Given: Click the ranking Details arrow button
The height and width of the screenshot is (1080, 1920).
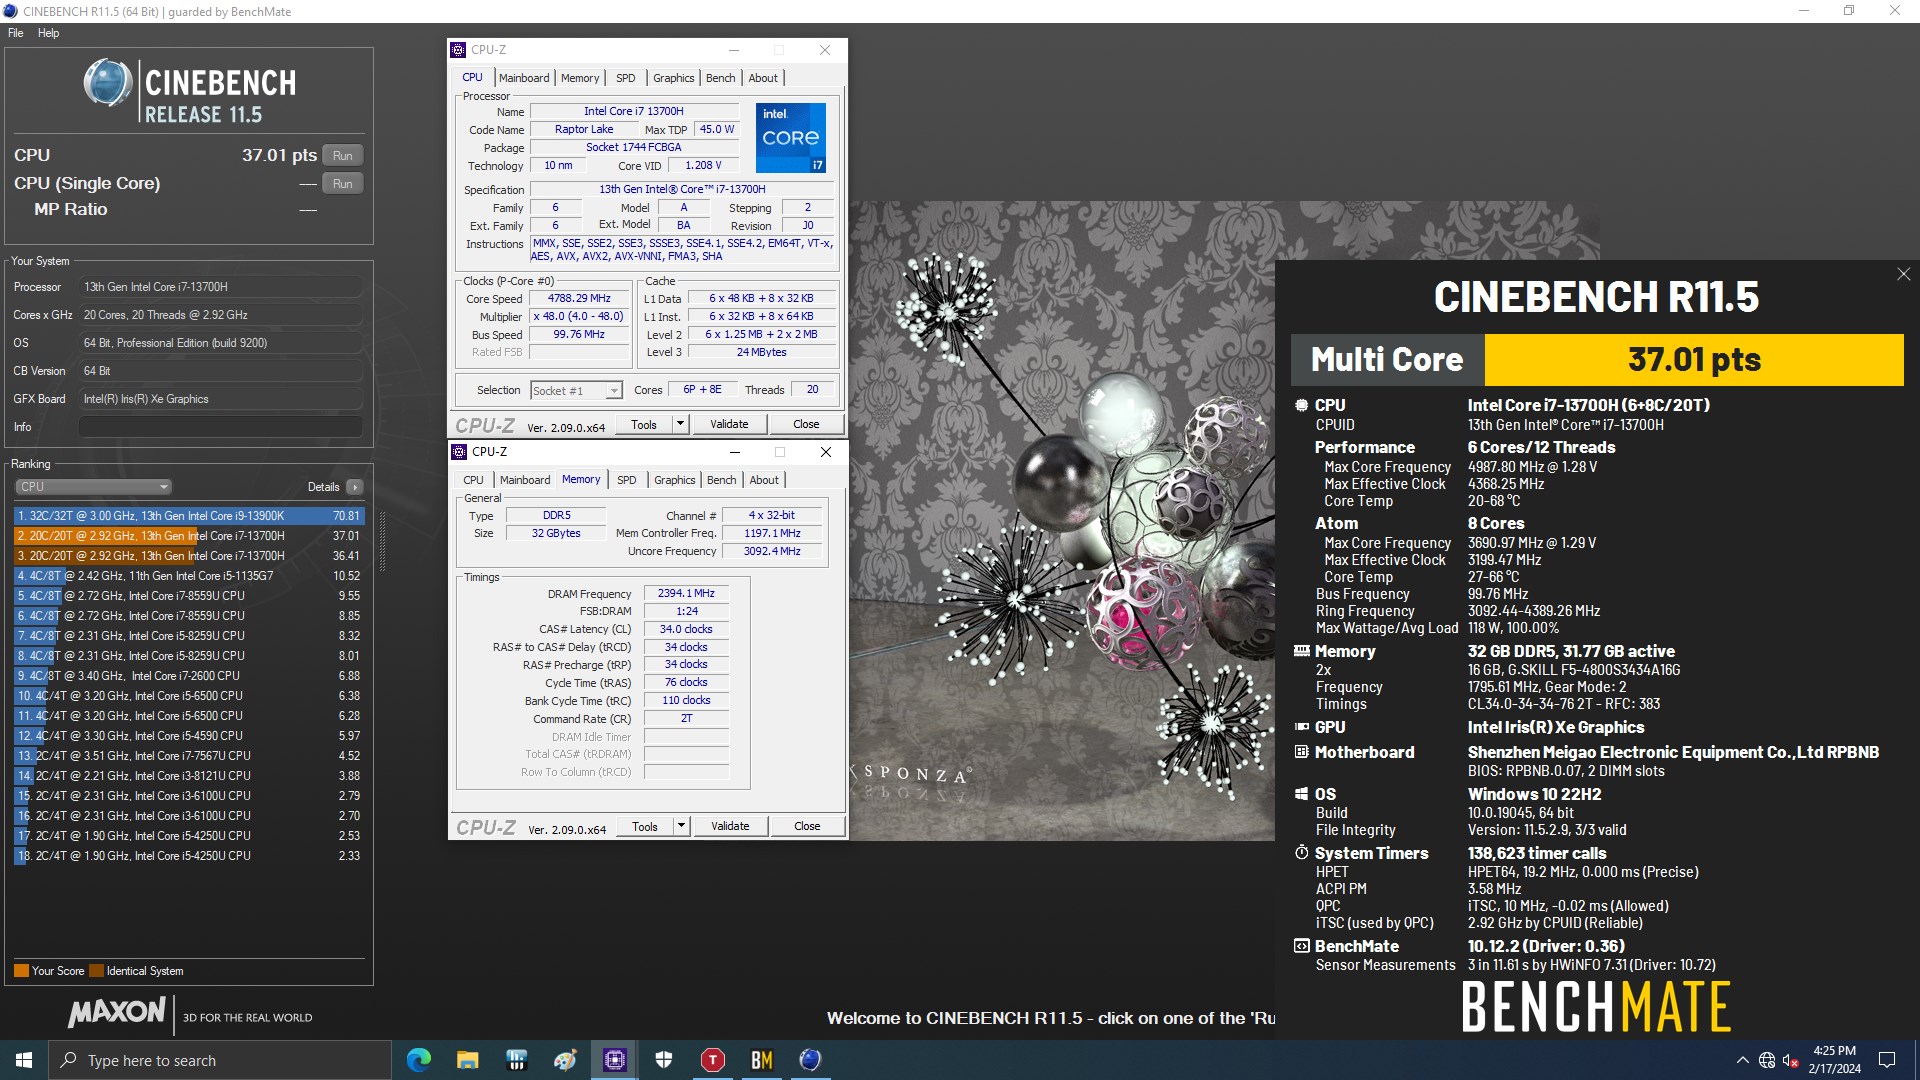Looking at the screenshot, I should coord(354,487).
